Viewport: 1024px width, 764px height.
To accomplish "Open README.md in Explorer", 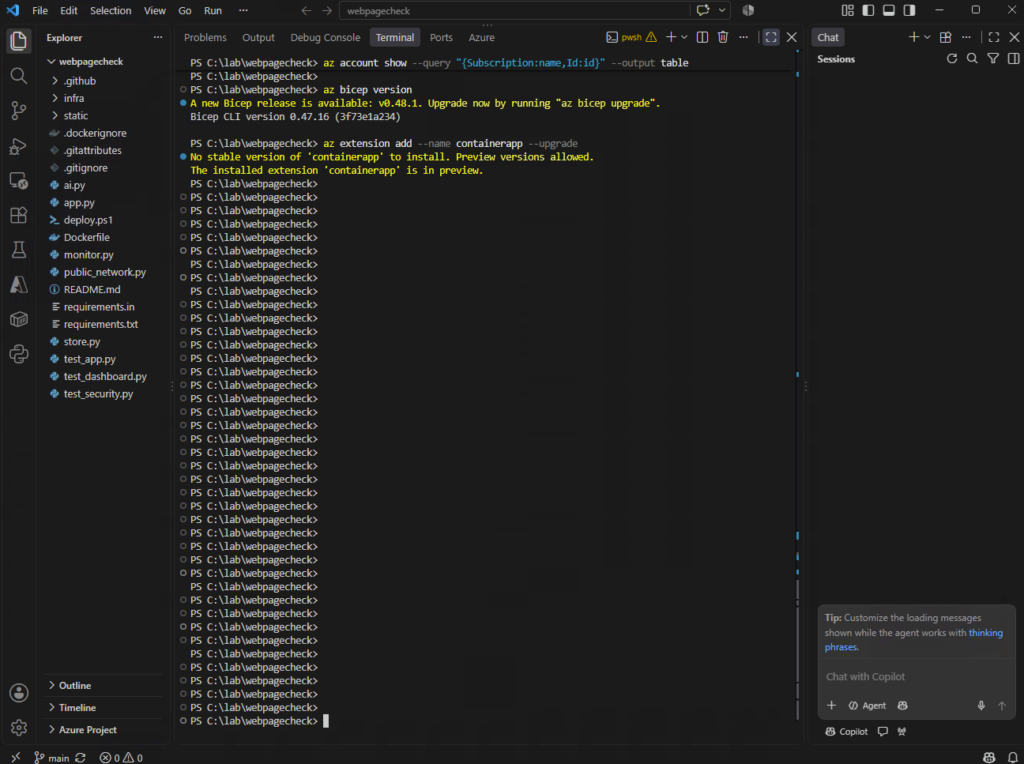I will point(91,289).
